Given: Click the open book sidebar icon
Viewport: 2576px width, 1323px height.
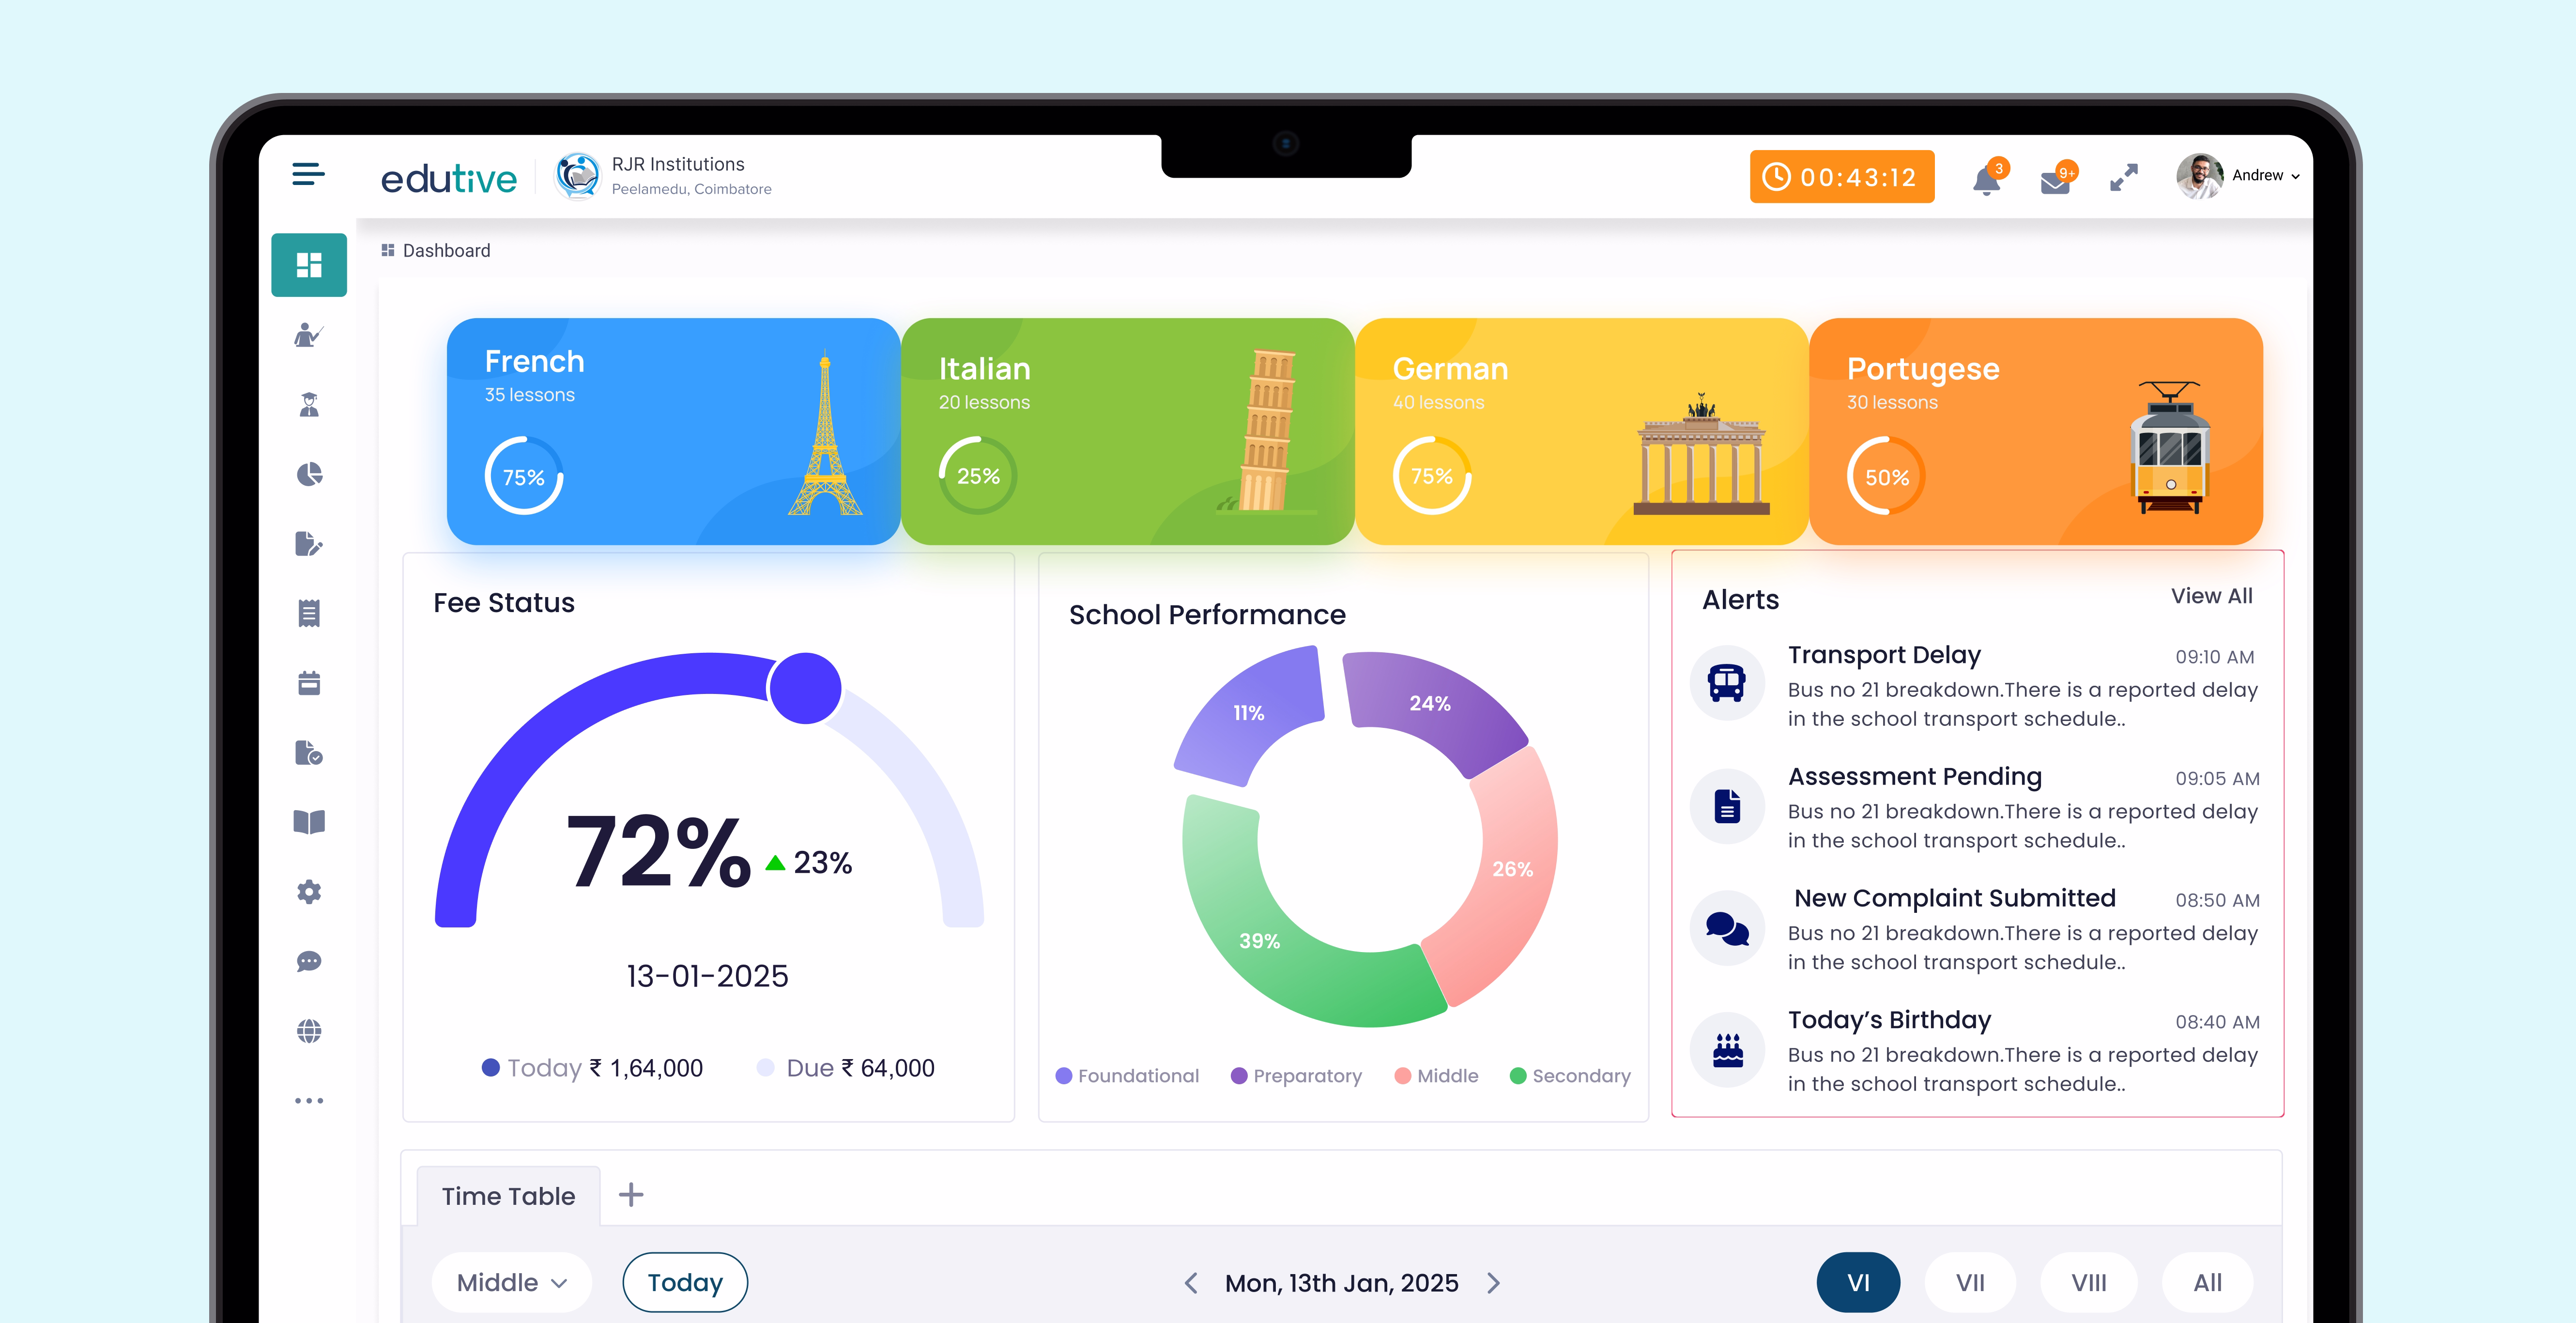Looking at the screenshot, I should click(309, 822).
